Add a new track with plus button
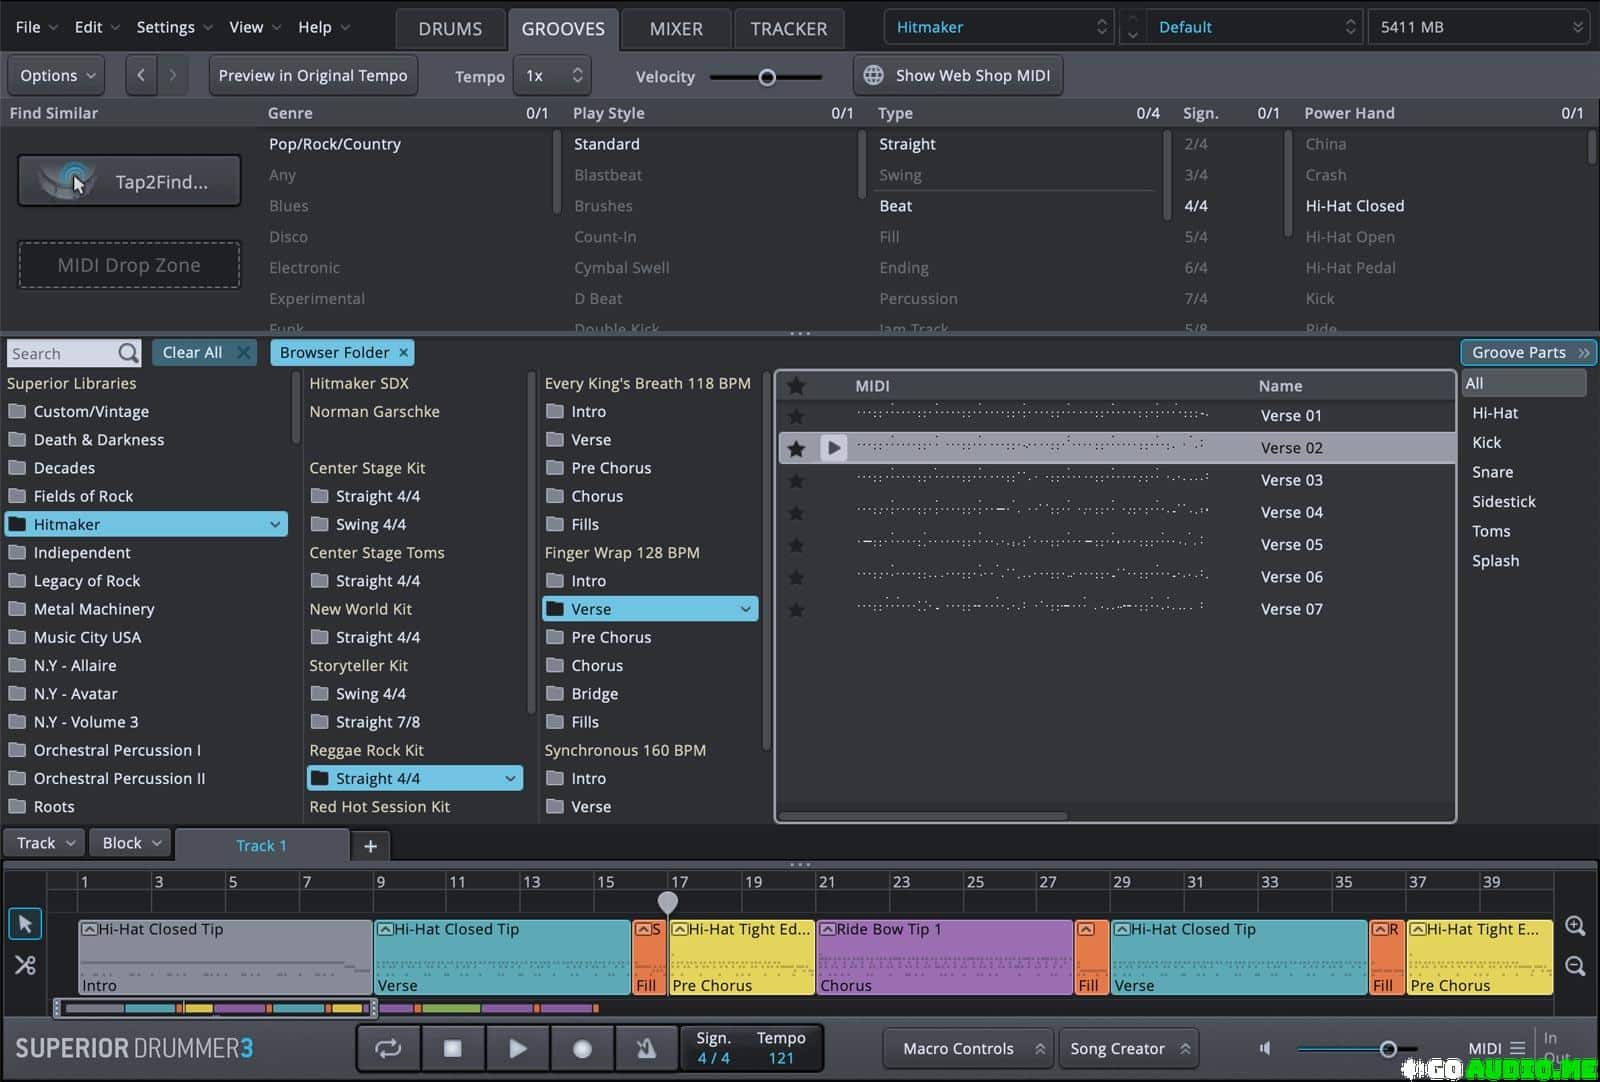 (370, 846)
